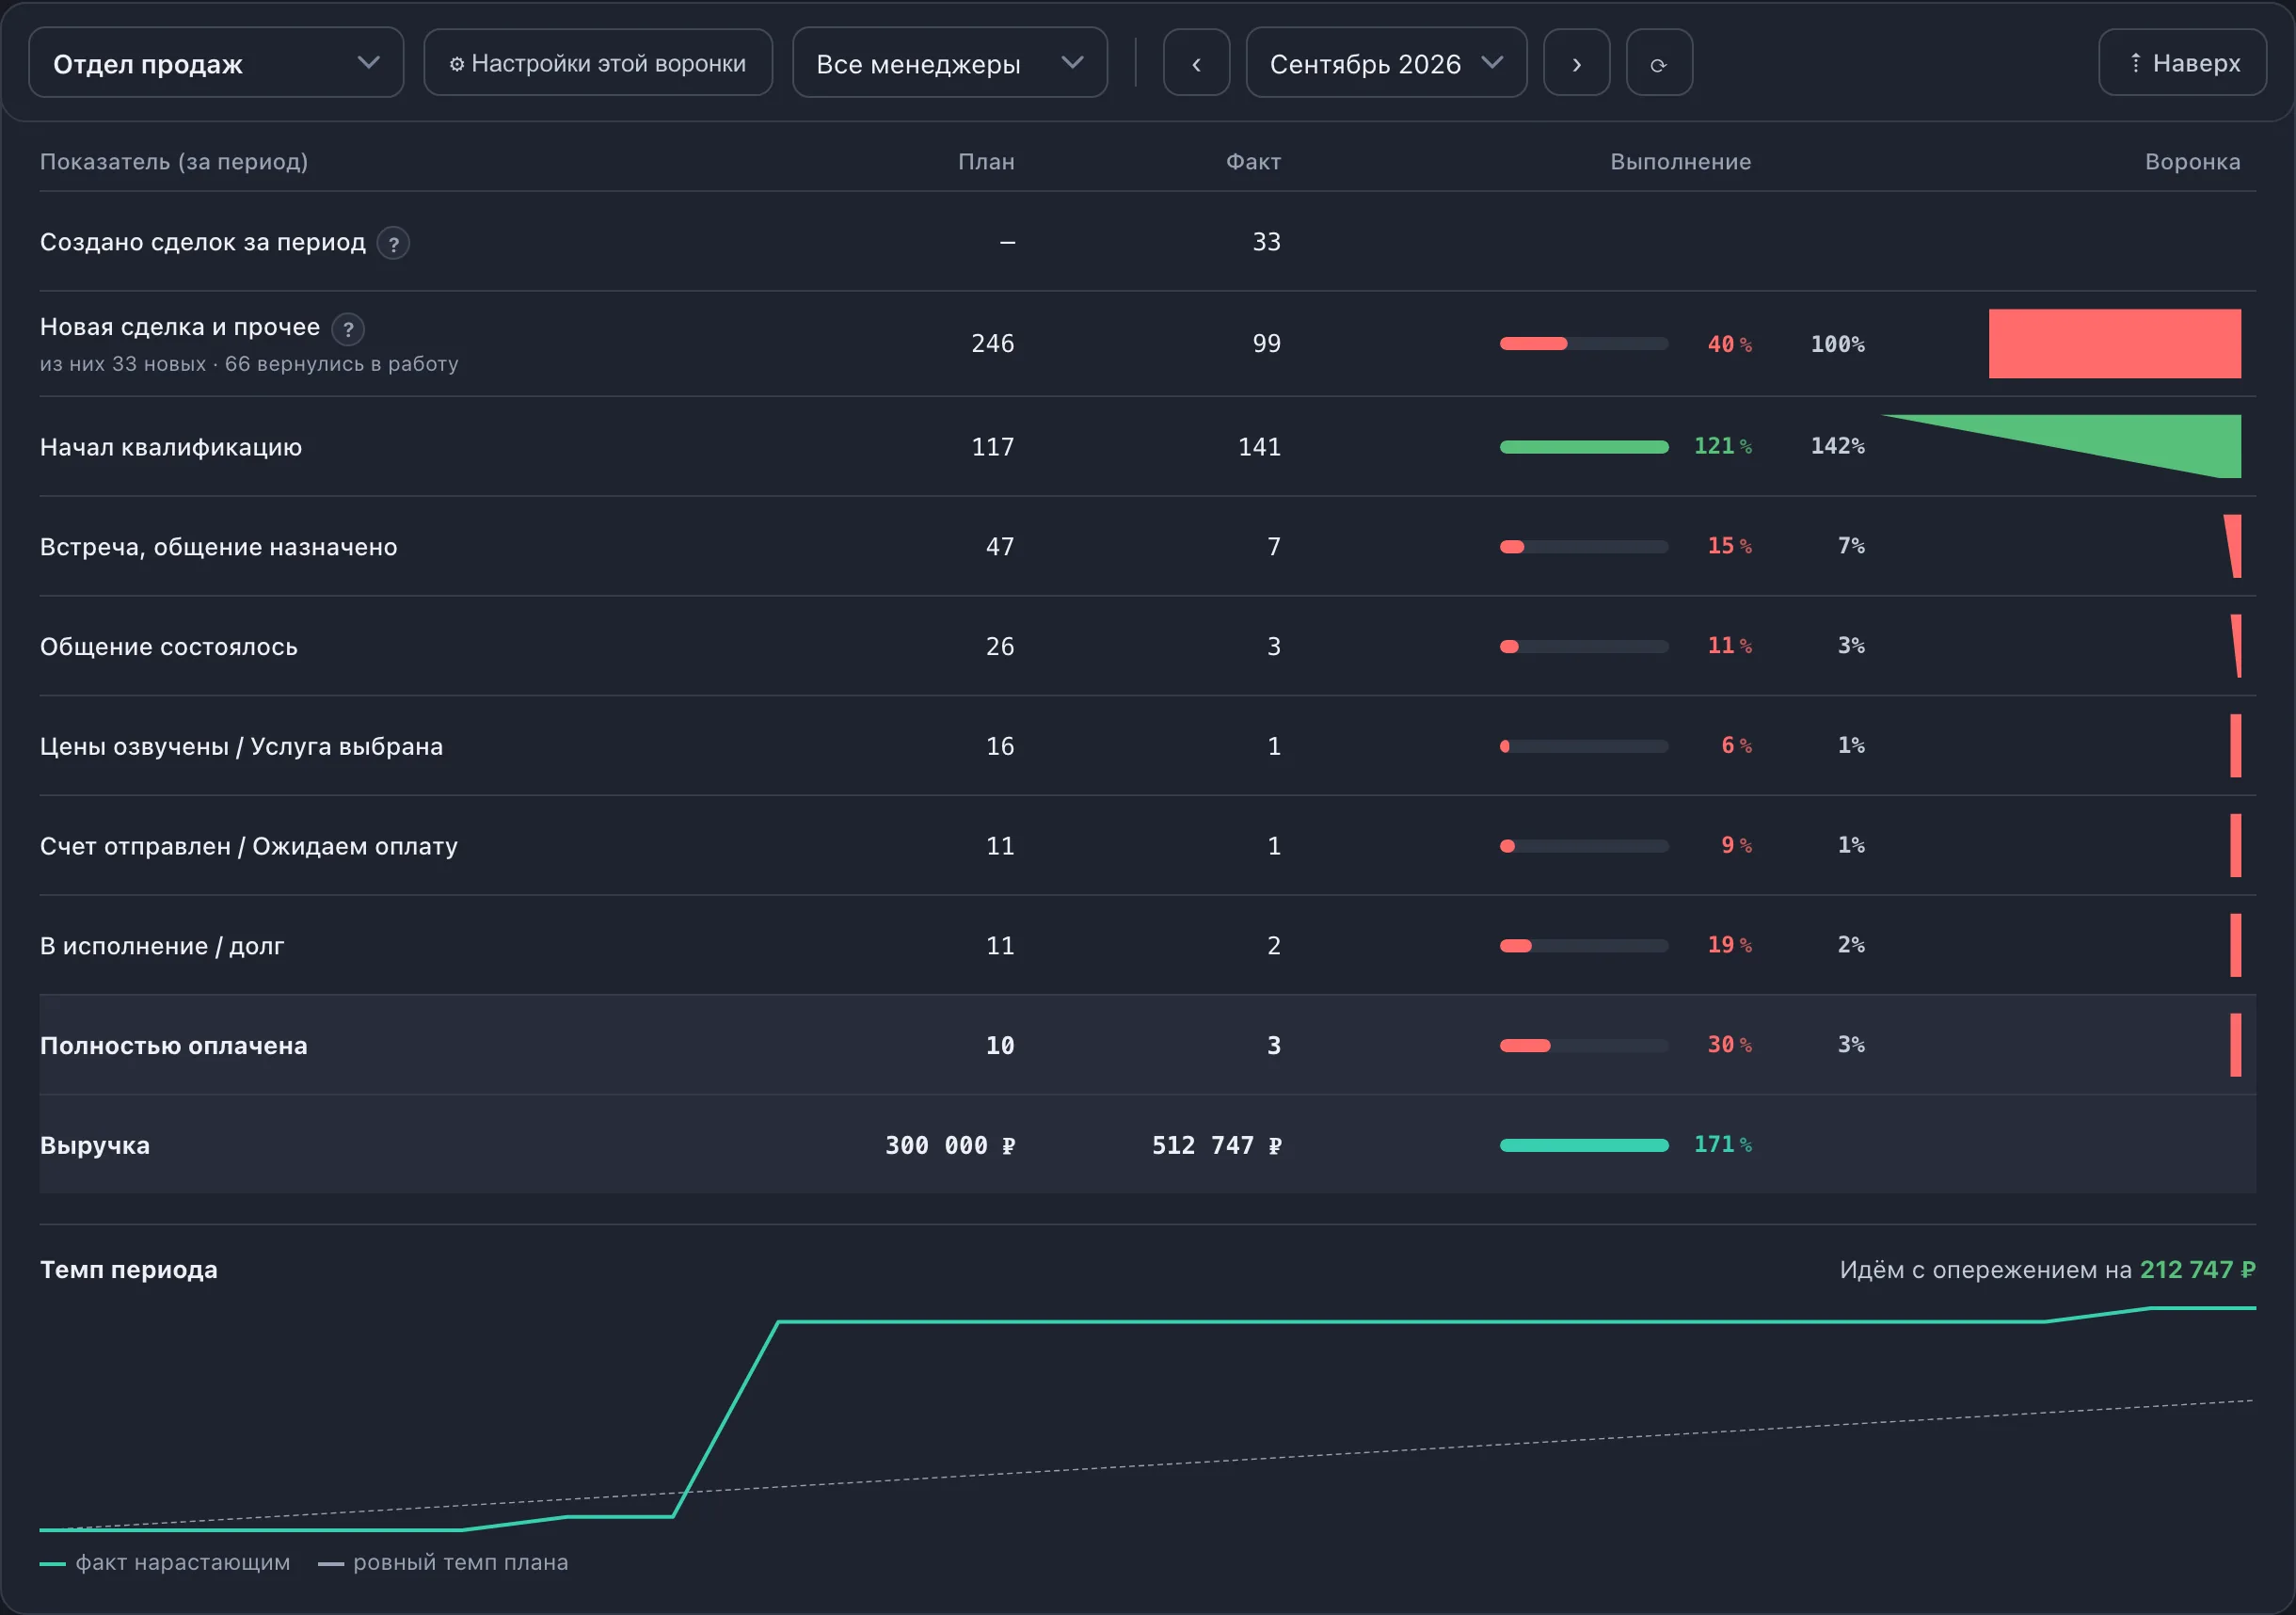Select 'Встреча, общение назначено' row label
This screenshot has height=1615, width=2296.
tap(218, 547)
